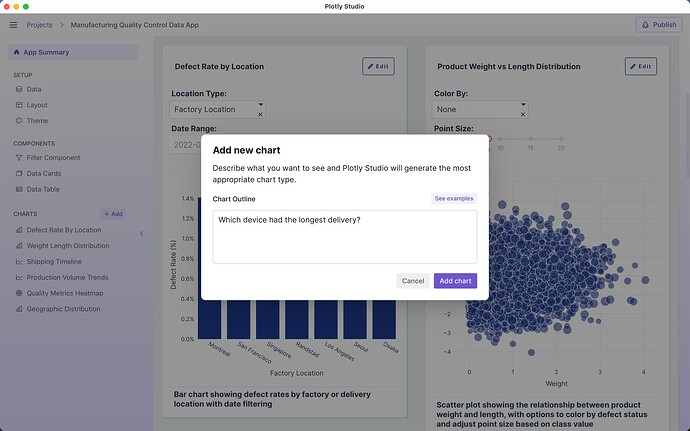This screenshot has width=690, height=431.
Task: Open the hamburger menu icon
Action: (13, 25)
